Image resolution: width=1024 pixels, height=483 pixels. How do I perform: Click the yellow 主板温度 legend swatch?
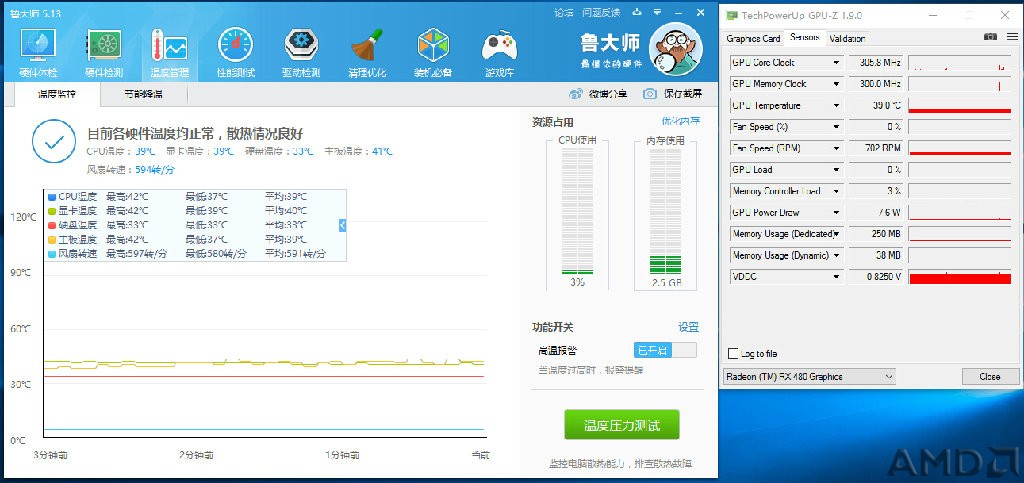click(52, 240)
